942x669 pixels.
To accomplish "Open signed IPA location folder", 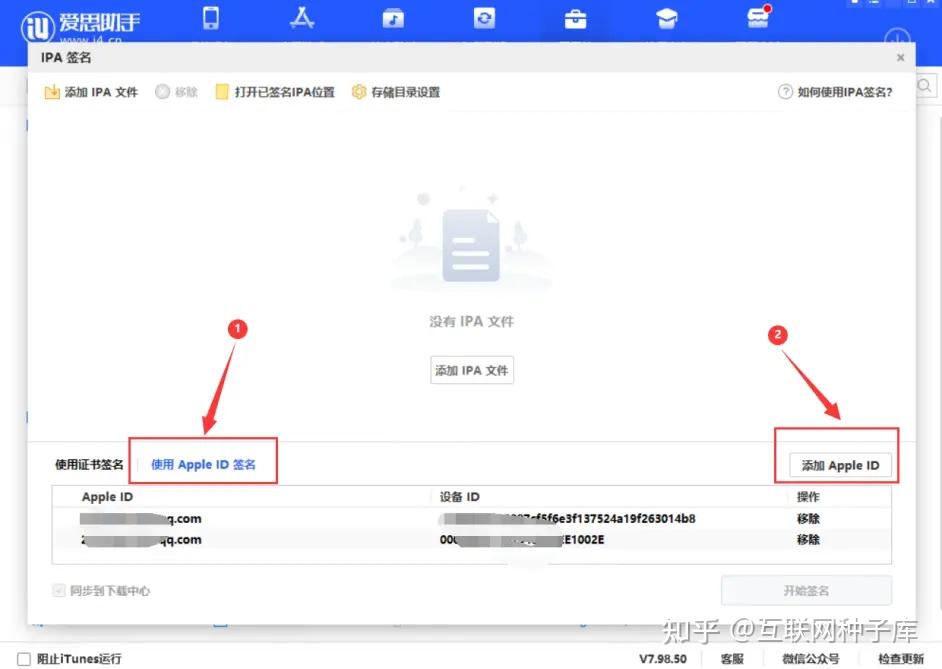I will pyautogui.click(x=275, y=92).
